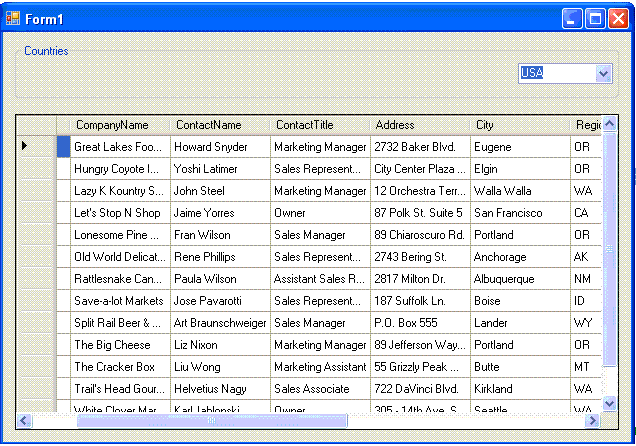Image resolution: width=636 pixels, height=446 pixels.
Task: Click the horizontal scrollbar left arrow
Action: coord(24,420)
